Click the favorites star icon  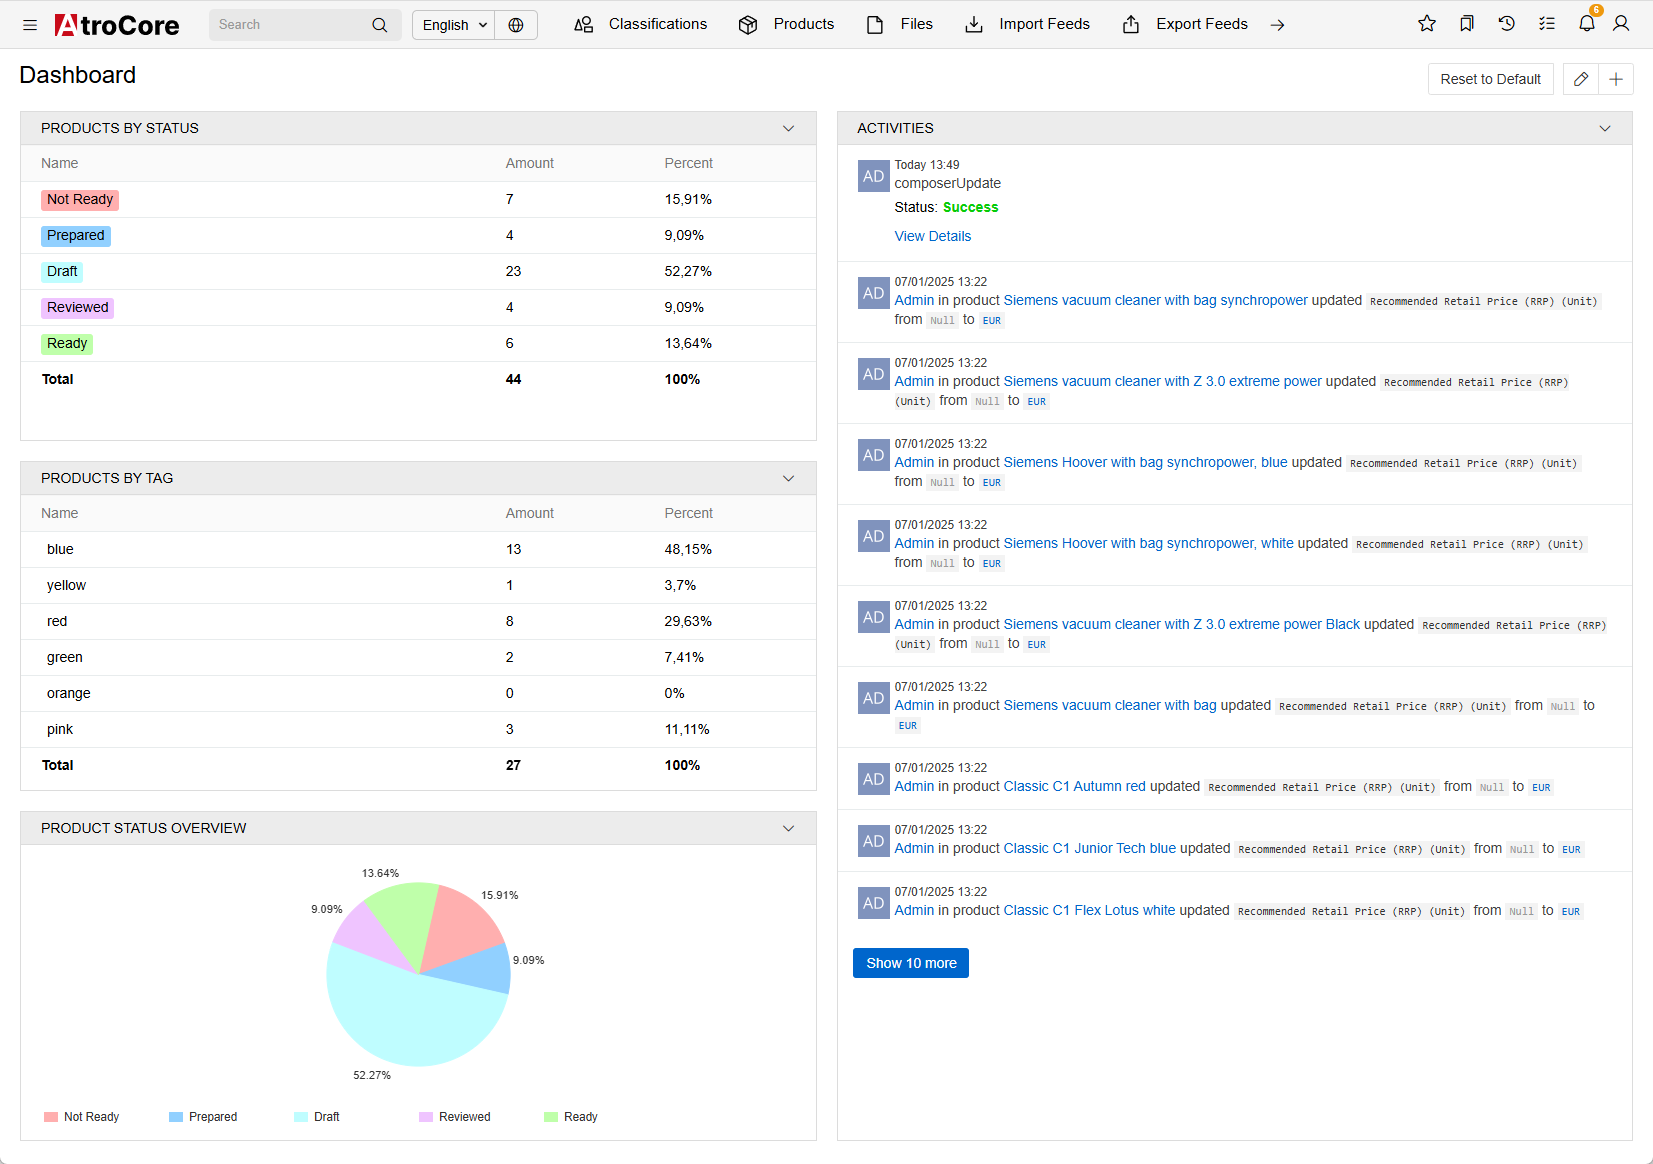pyautogui.click(x=1427, y=23)
